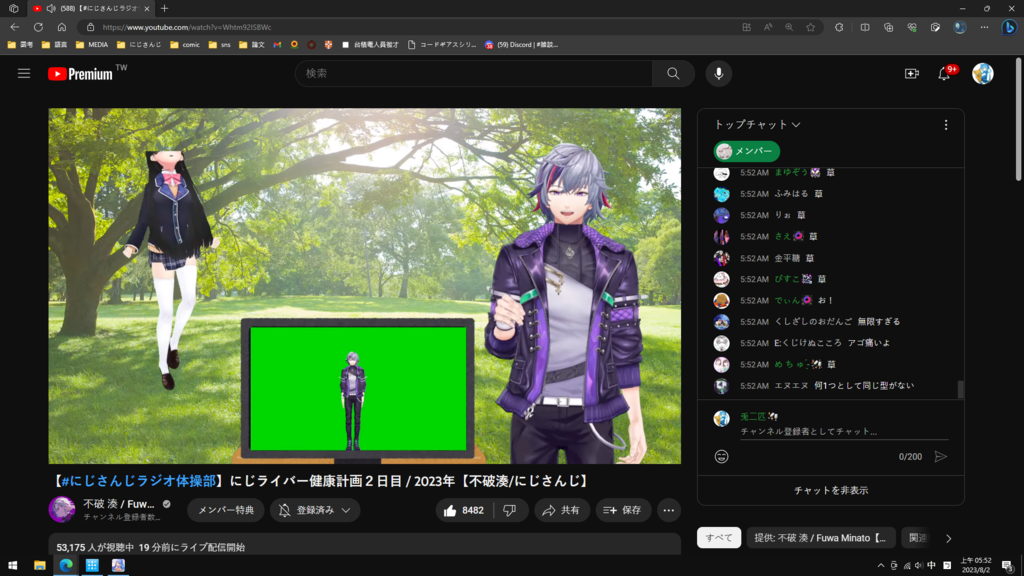Select the 関連 chip

(918, 538)
